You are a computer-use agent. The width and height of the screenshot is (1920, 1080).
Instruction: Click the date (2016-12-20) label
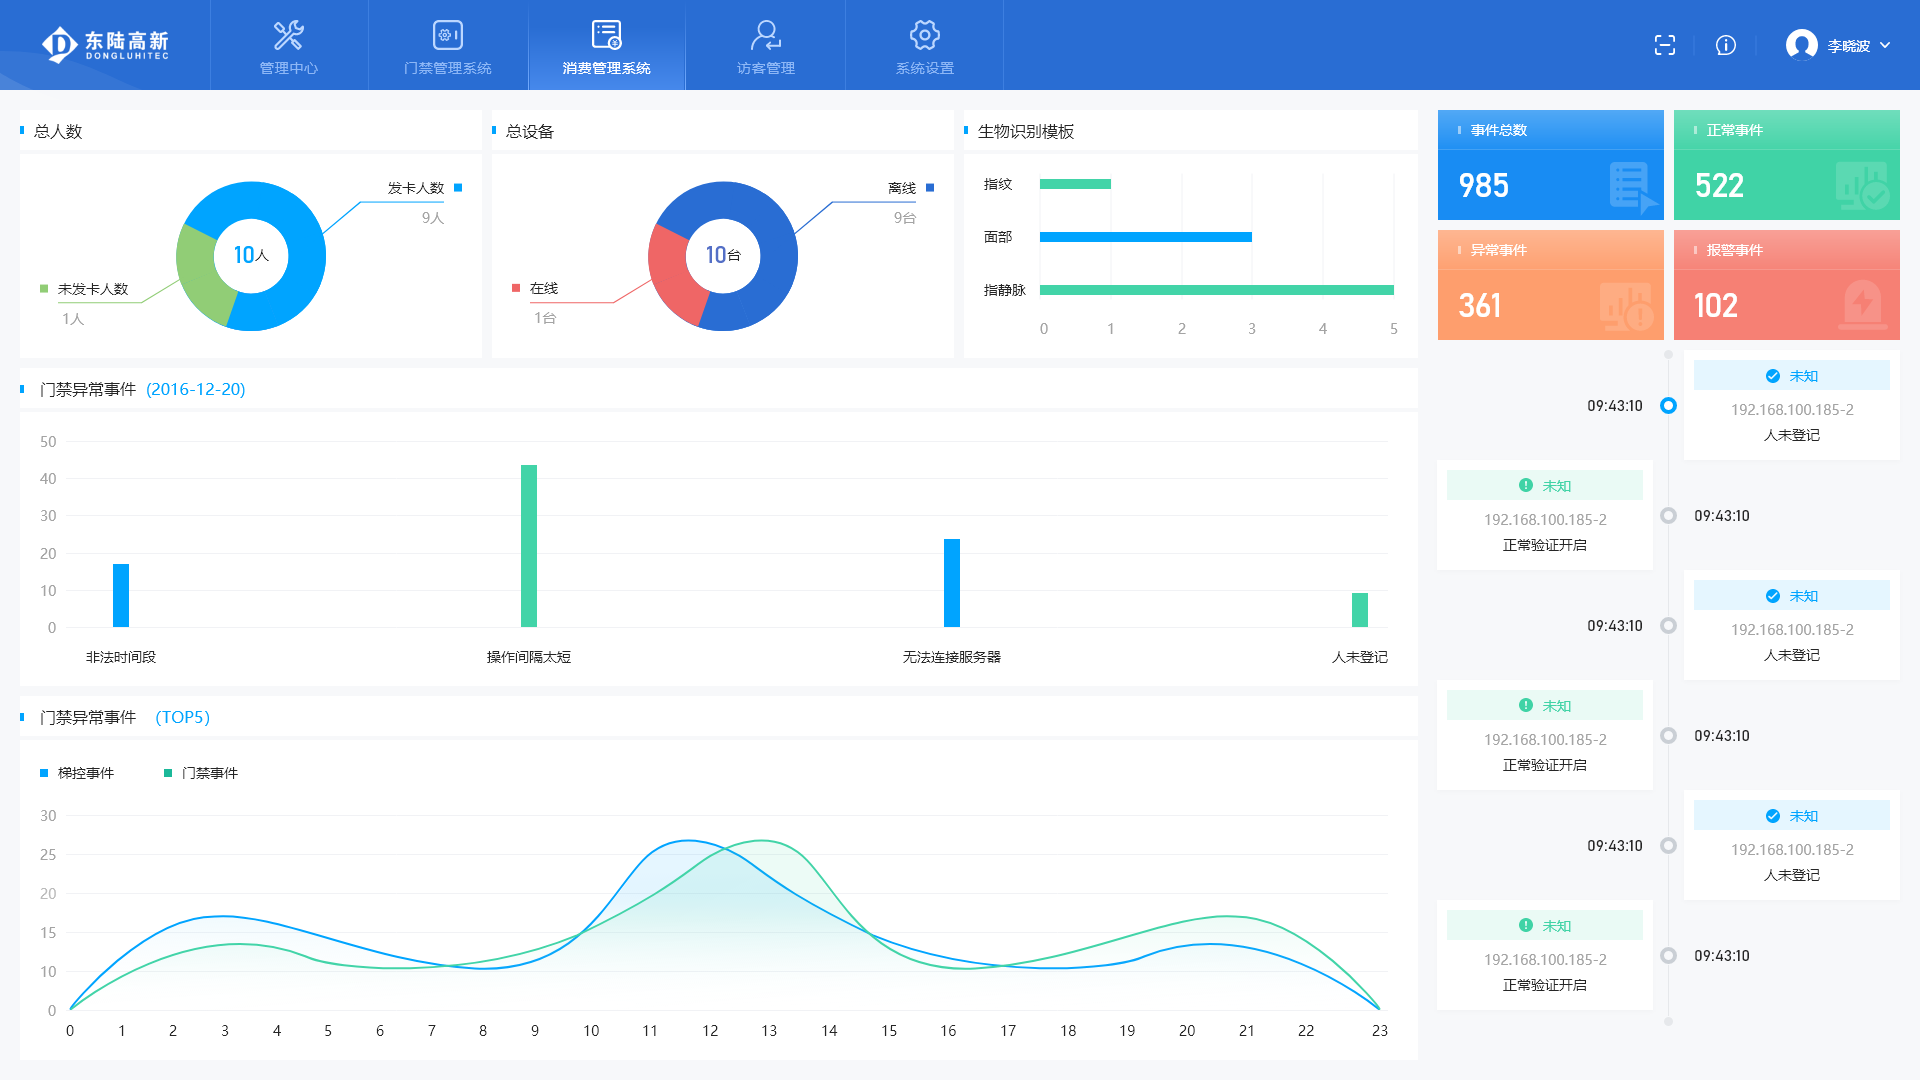point(196,389)
